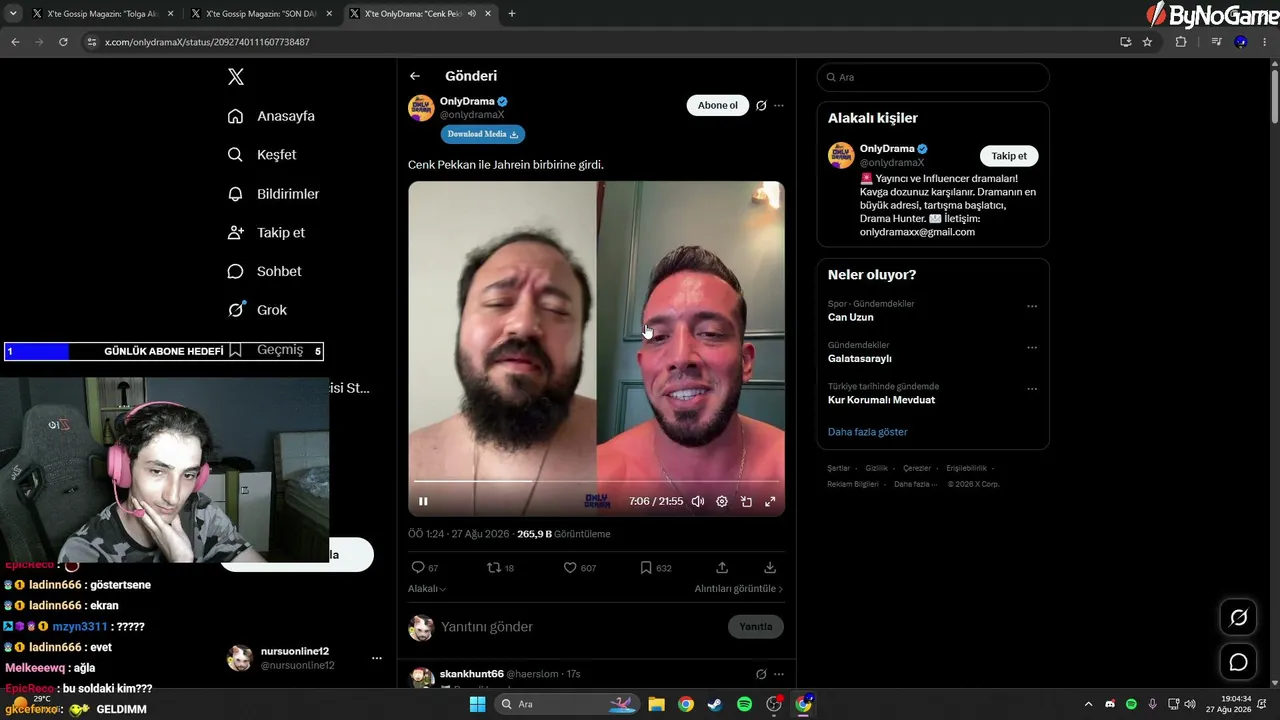The image size is (1280, 720).
Task: Open Grok actions icon beside Abone ol
Action: click(x=761, y=105)
